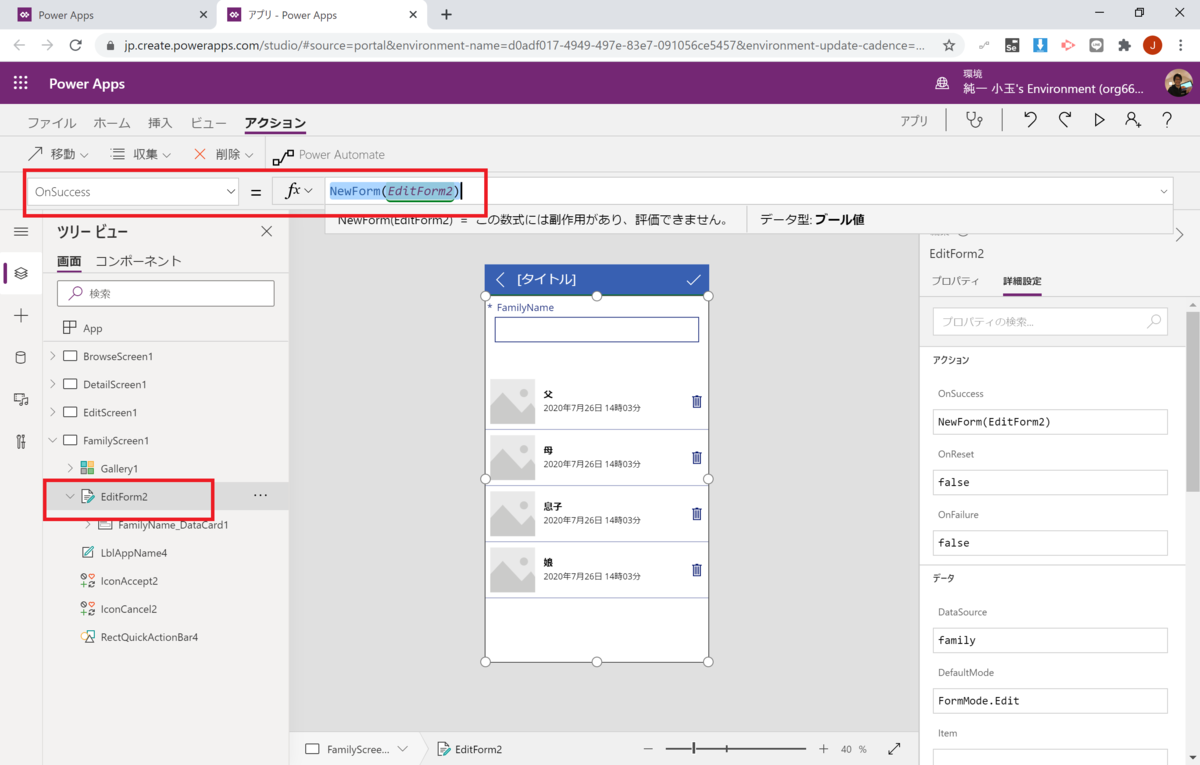The width and height of the screenshot is (1200, 765).
Task: Switch to プロパティ tab in right pane
Action: click(x=955, y=281)
